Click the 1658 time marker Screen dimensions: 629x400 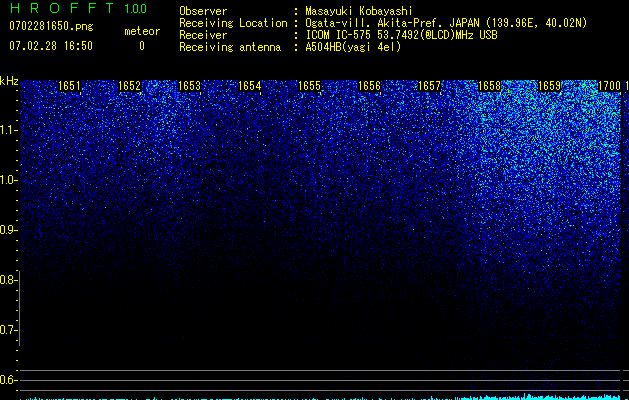(x=489, y=86)
